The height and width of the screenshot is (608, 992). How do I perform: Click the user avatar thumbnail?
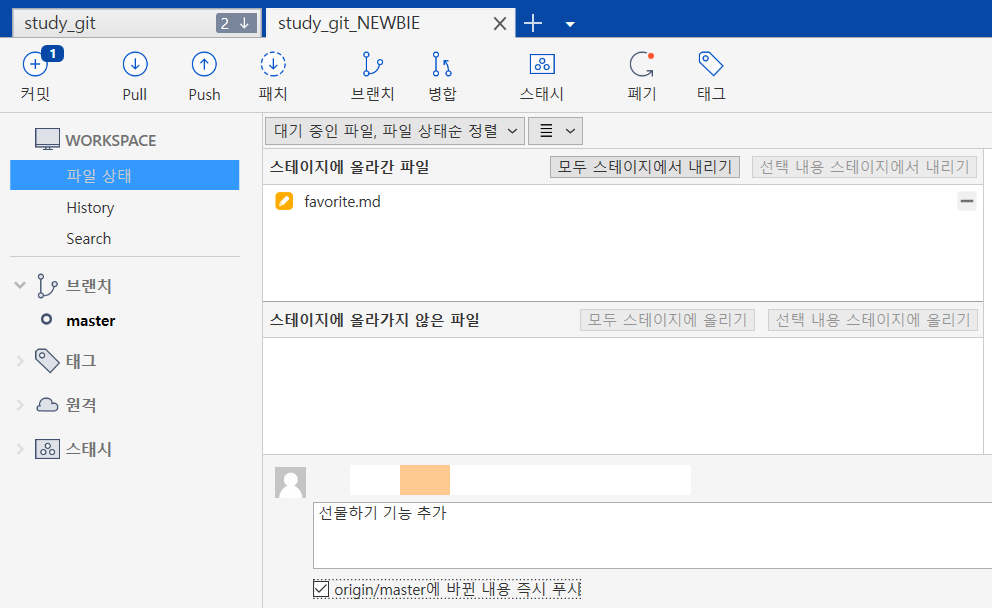[x=290, y=482]
